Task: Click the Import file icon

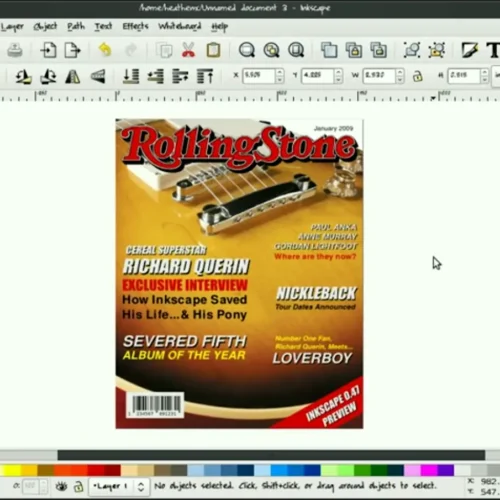Action: (x=49, y=51)
